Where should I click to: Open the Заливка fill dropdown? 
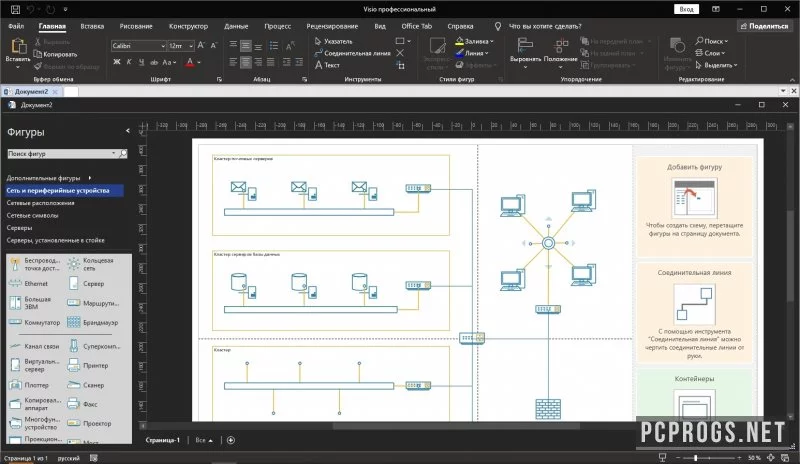(x=474, y=41)
